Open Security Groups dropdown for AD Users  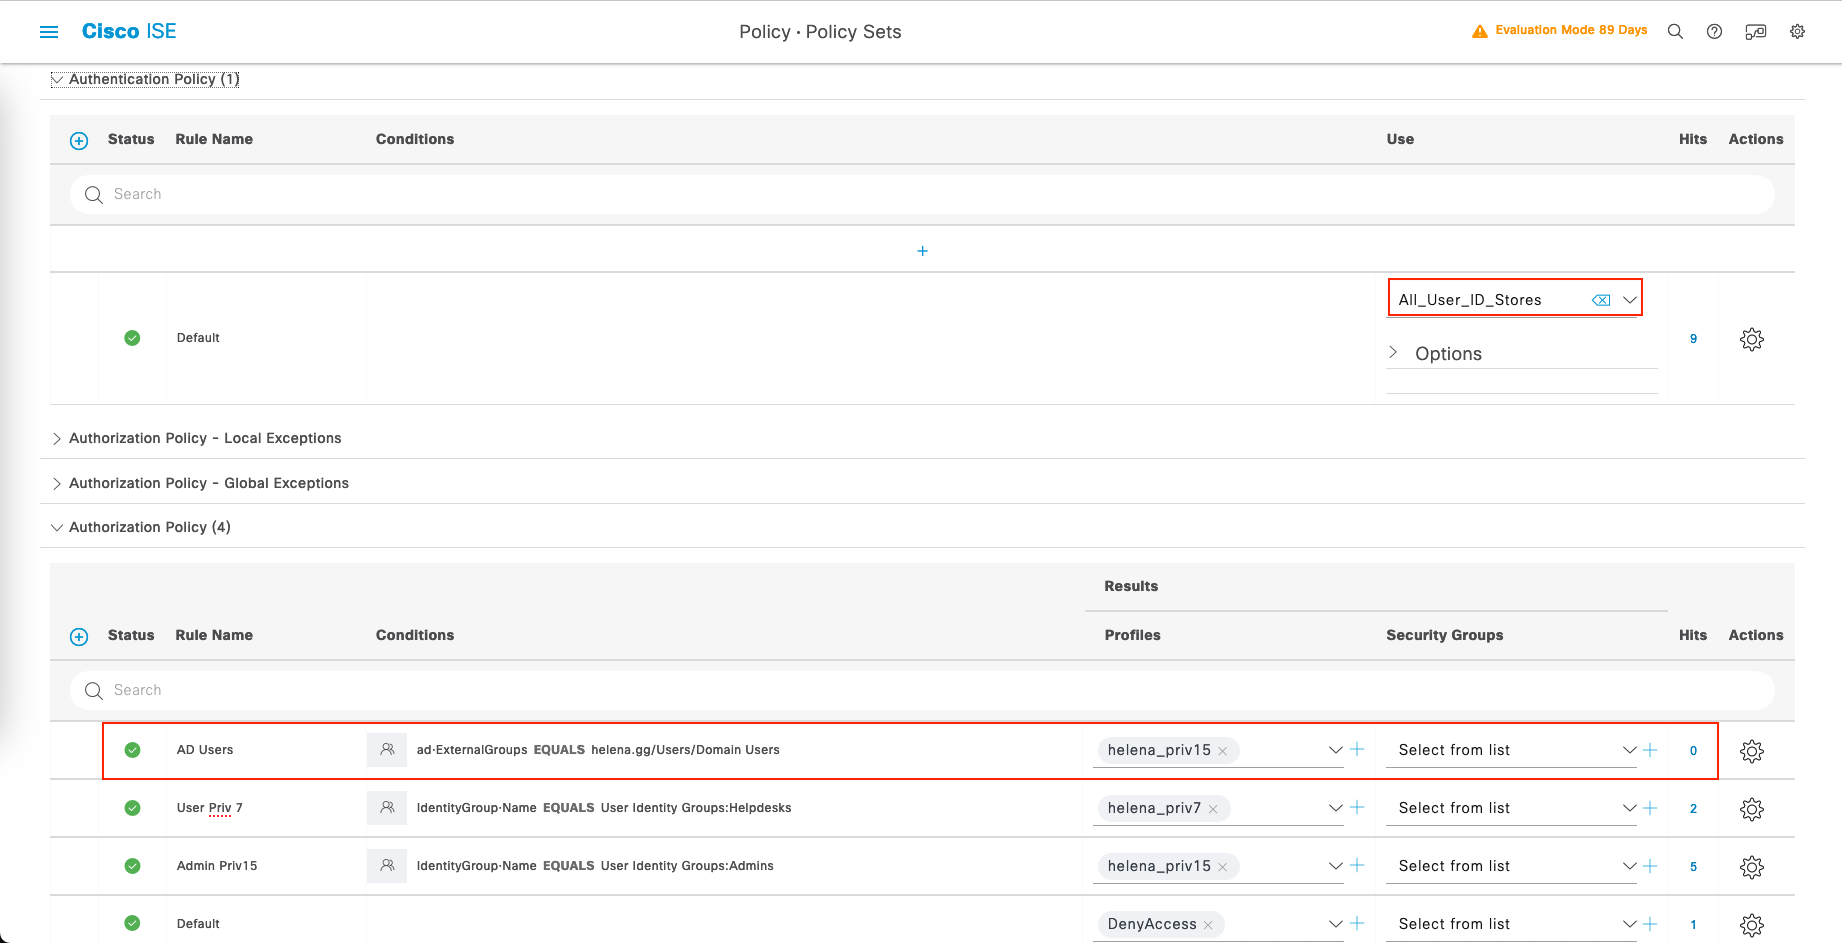coord(1628,750)
